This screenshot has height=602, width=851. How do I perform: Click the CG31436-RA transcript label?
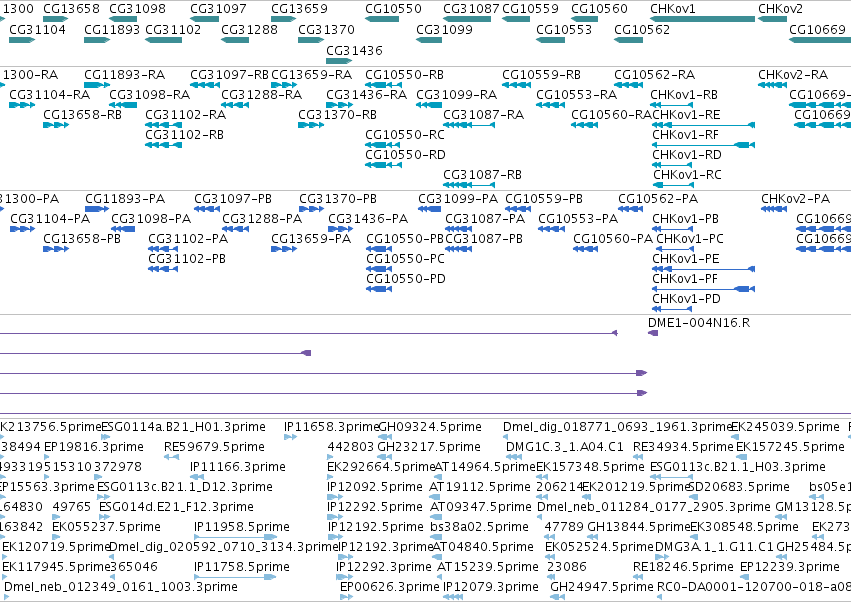click(x=366, y=94)
